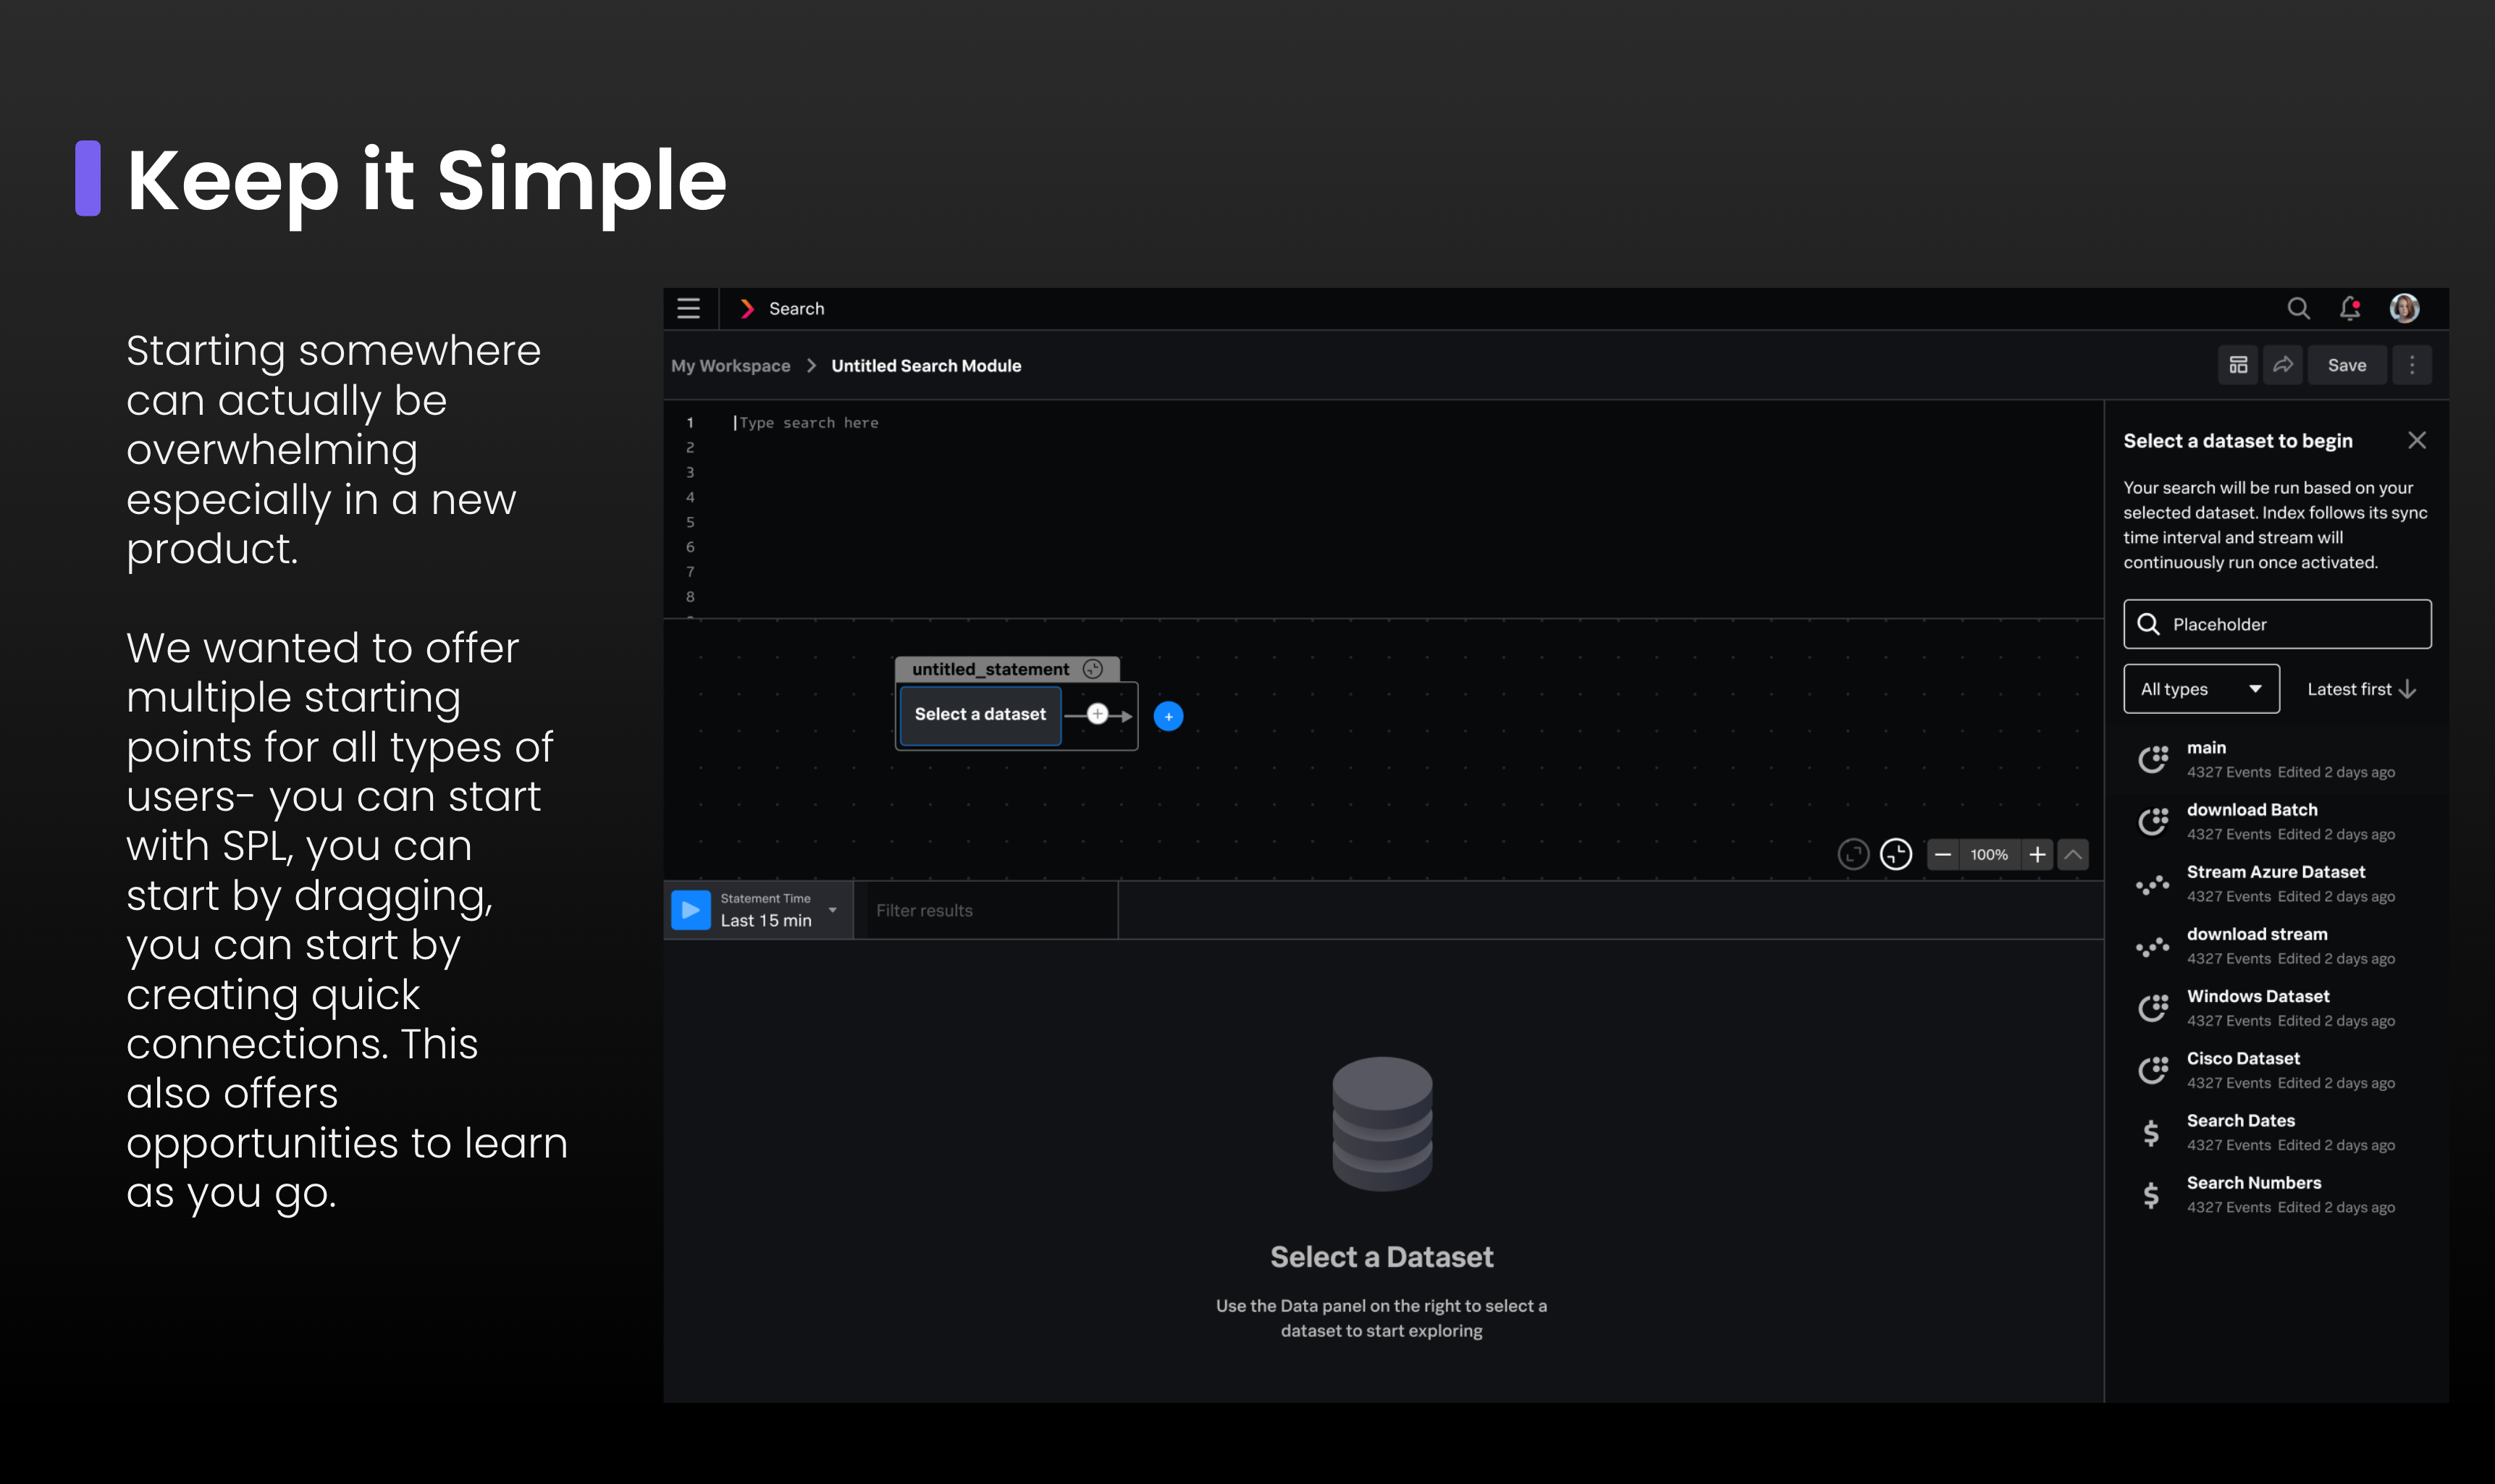The height and width of the screenshot is (1484, 2495).
Task: Click the stream icon beside download stream
Action: 2152,946
